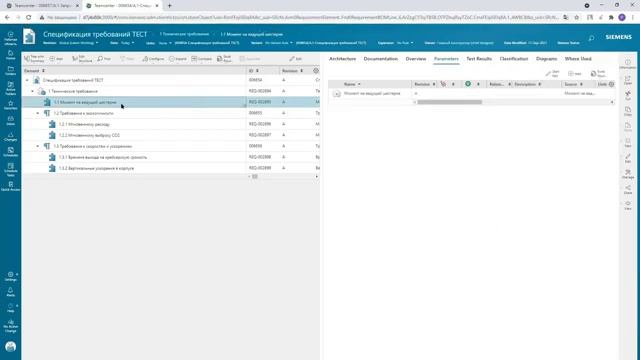Switch to the Classification tab
The image size is (640, 360).
coord(514,59)
